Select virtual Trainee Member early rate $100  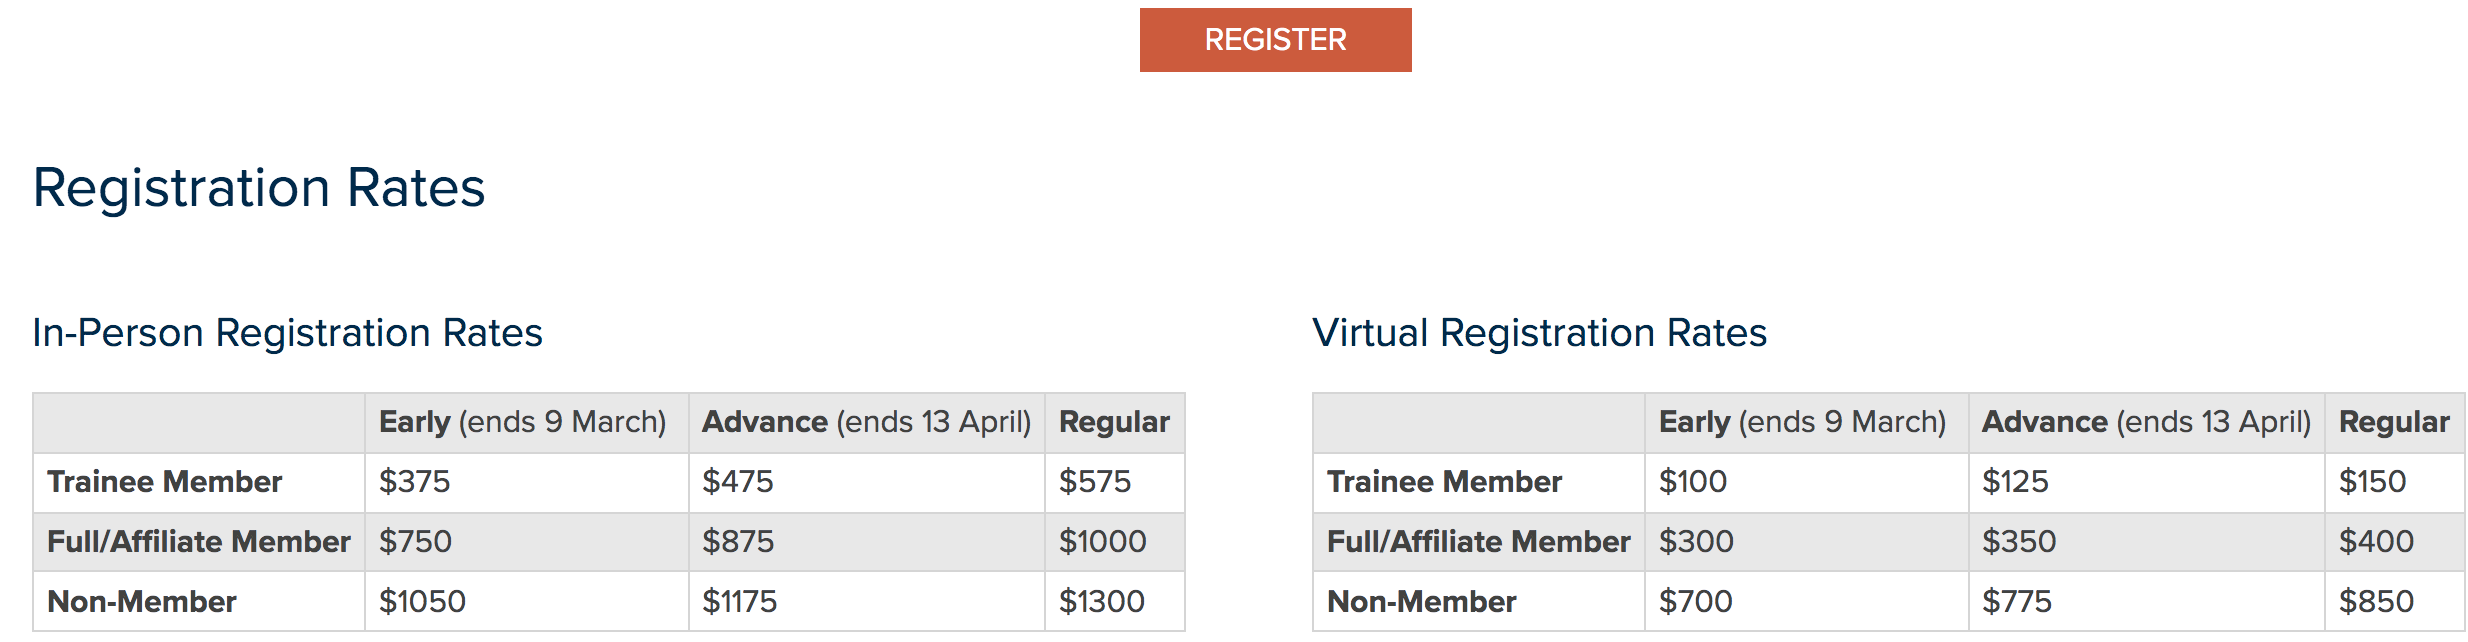(x=1693, y=482)
